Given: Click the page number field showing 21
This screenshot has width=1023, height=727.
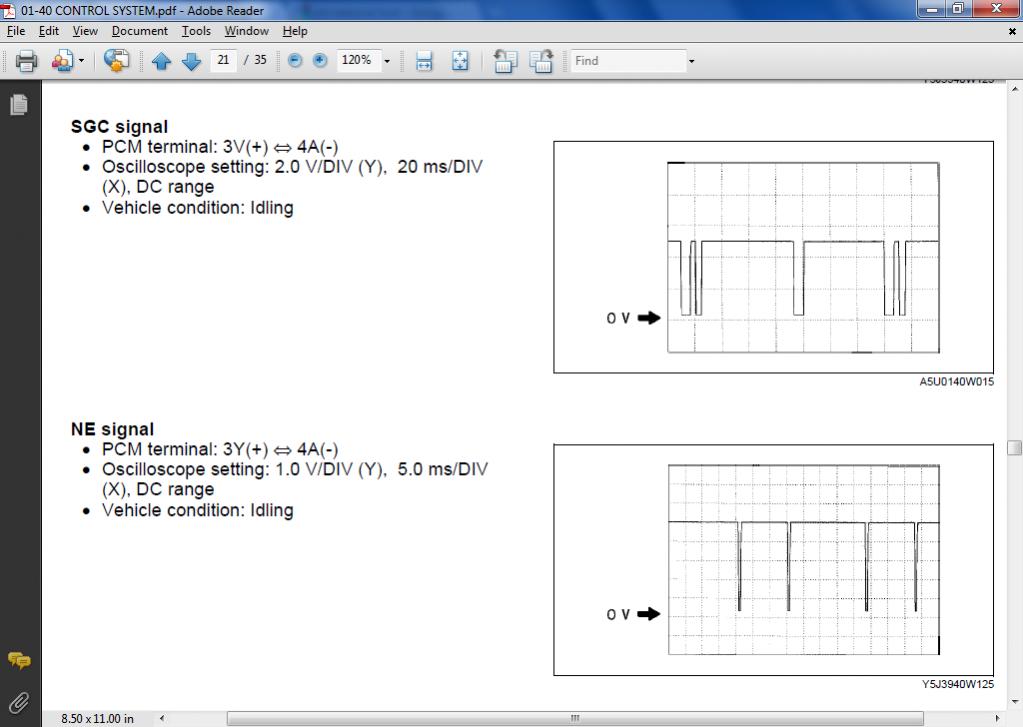Looking at the screenshot, I should [x=223, y=61].
